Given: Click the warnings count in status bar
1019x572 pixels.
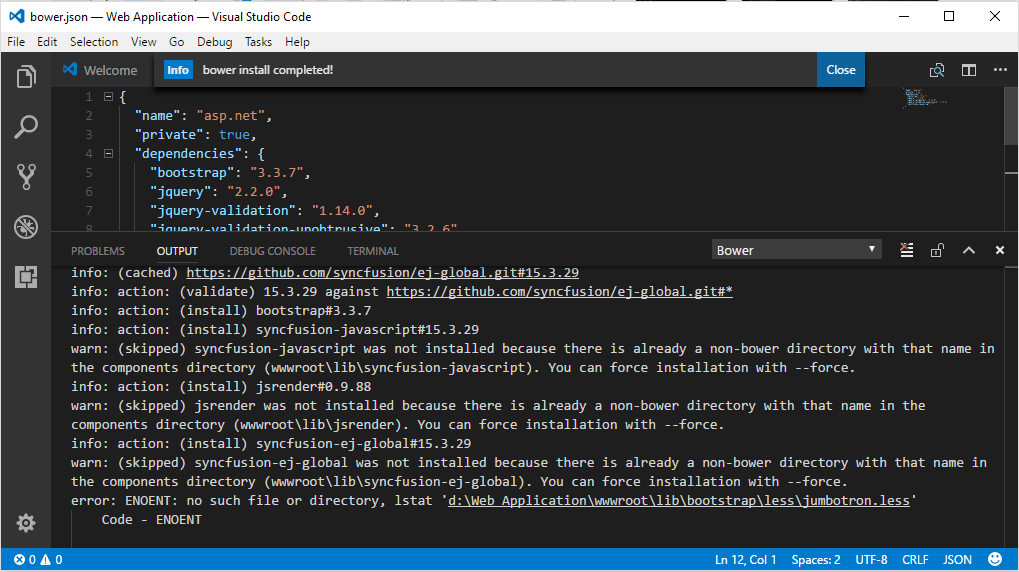Looking at the screenshot, I should click(x=51, y=560).
